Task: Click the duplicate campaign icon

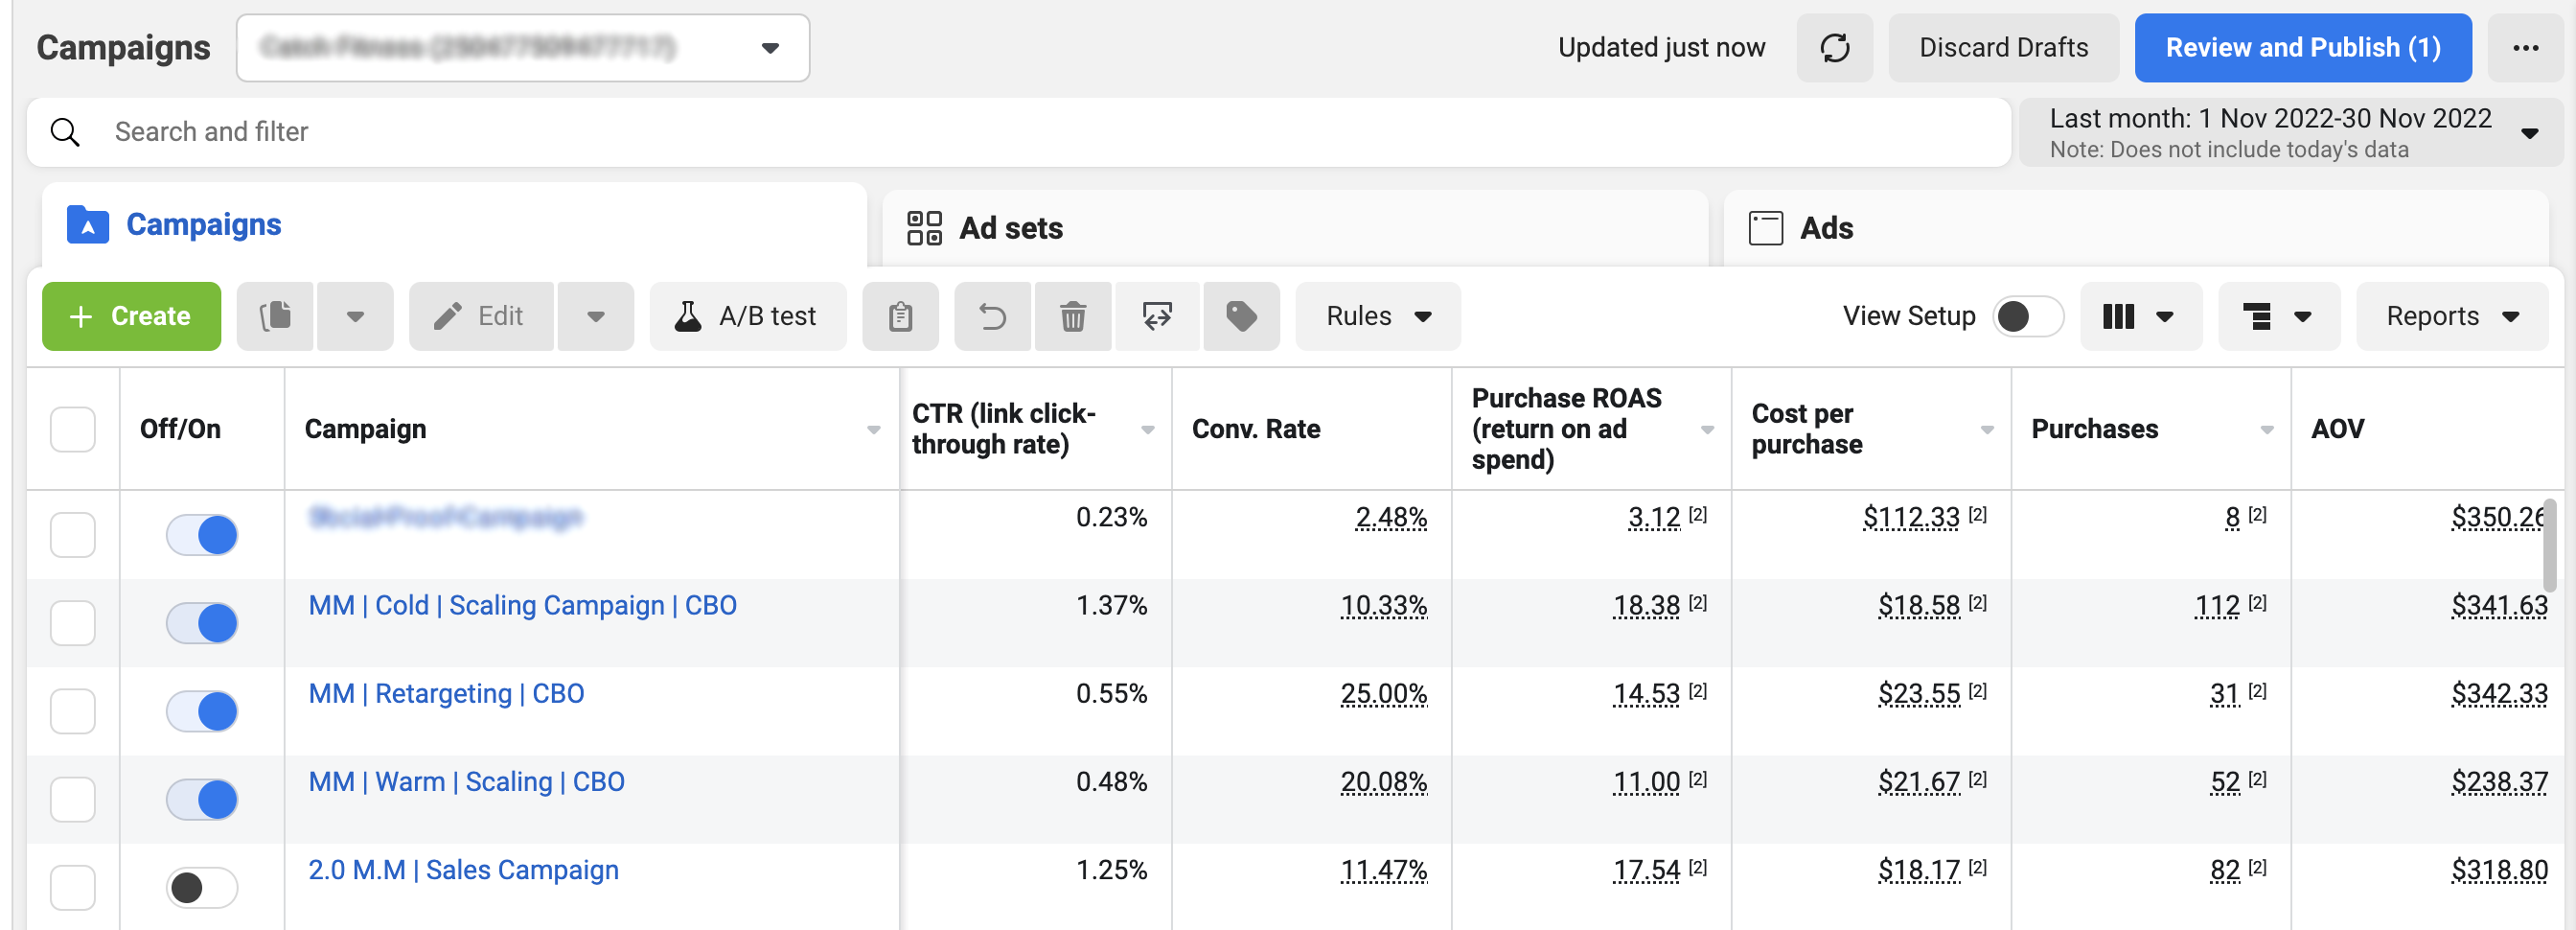Action: click(276, 316)
